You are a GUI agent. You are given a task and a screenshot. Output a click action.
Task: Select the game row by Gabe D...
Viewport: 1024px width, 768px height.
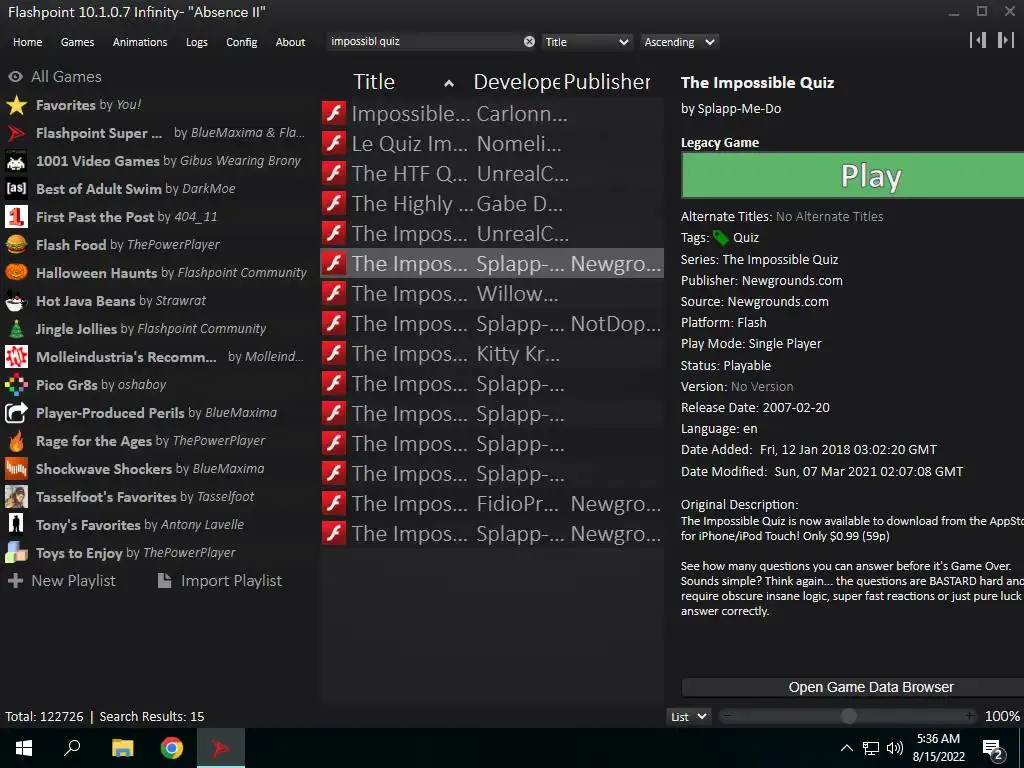[492, 204]
